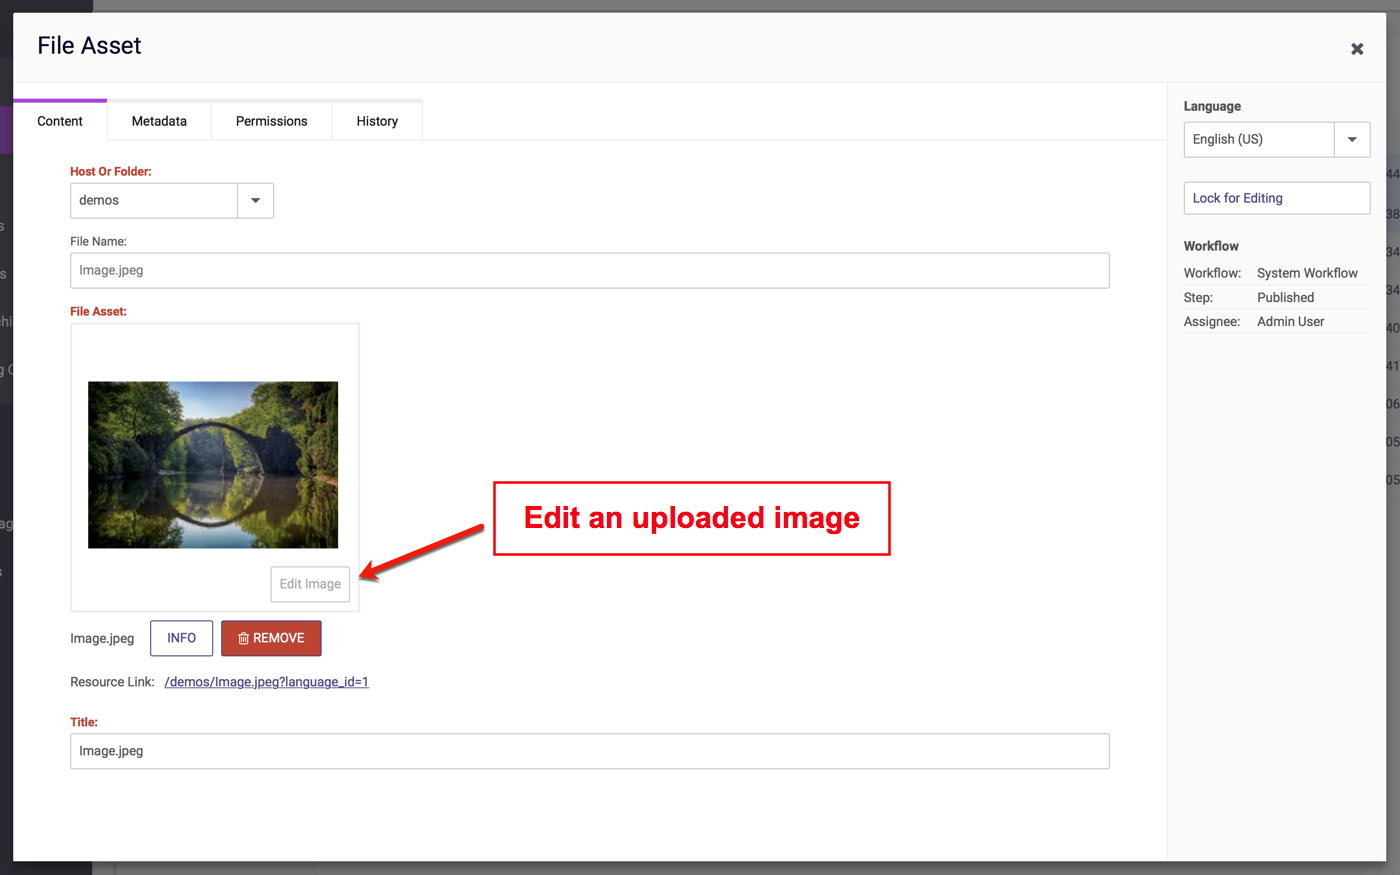
Task: Expand the Language dropdown arrow
Action: point(1352,140)
